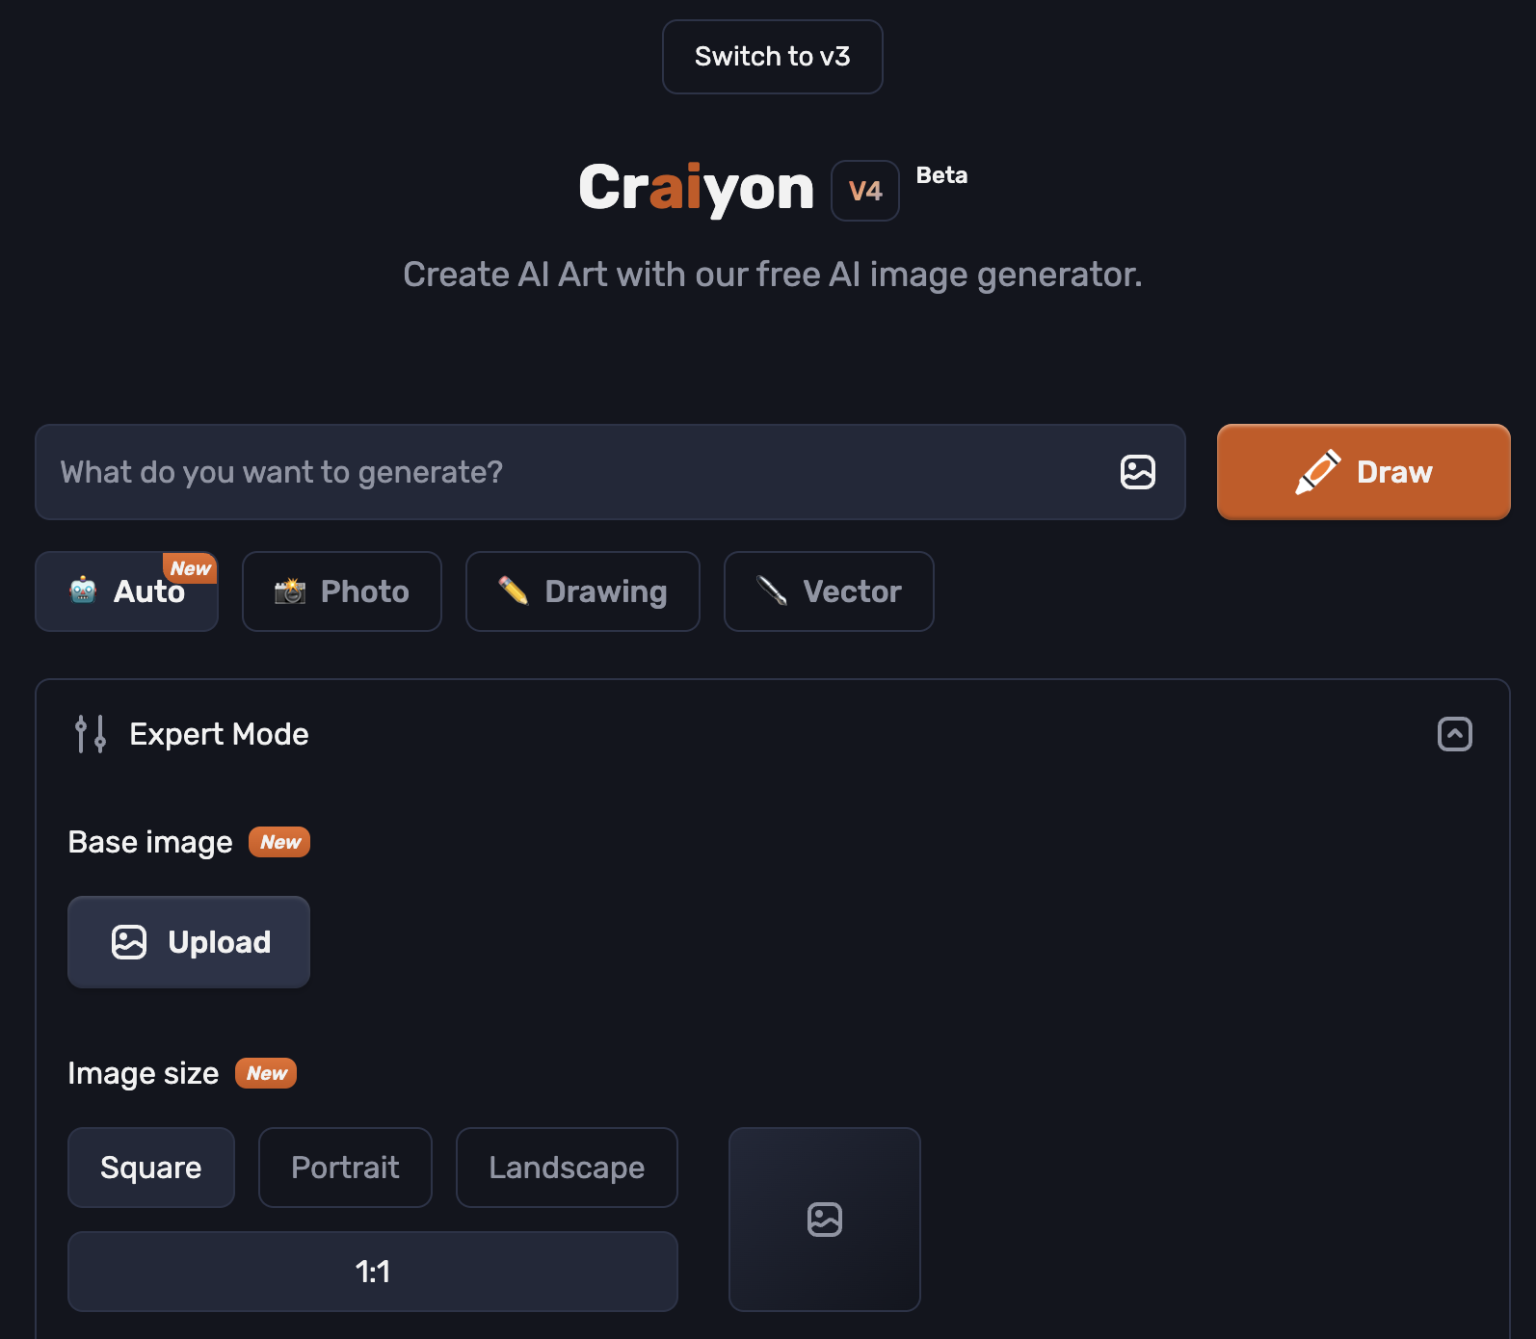This screenshot has width=1536, height=1339.
Task: Select the Auto mode with robot icon
Action: point(126,591)
